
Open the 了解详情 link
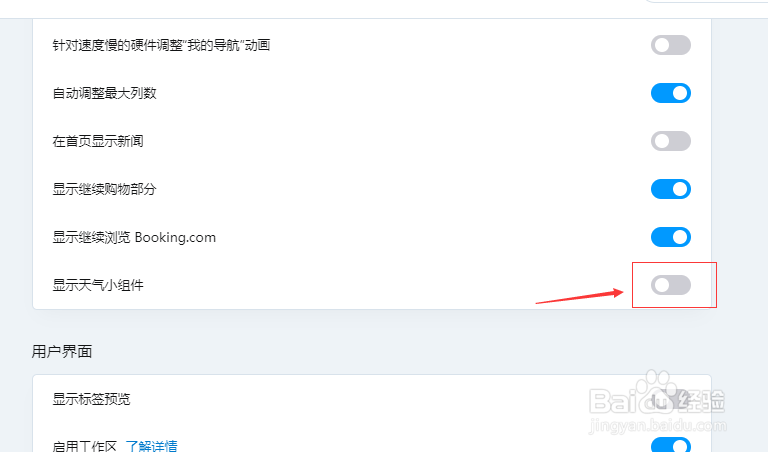pyautogui.click(x=151, y=446)
